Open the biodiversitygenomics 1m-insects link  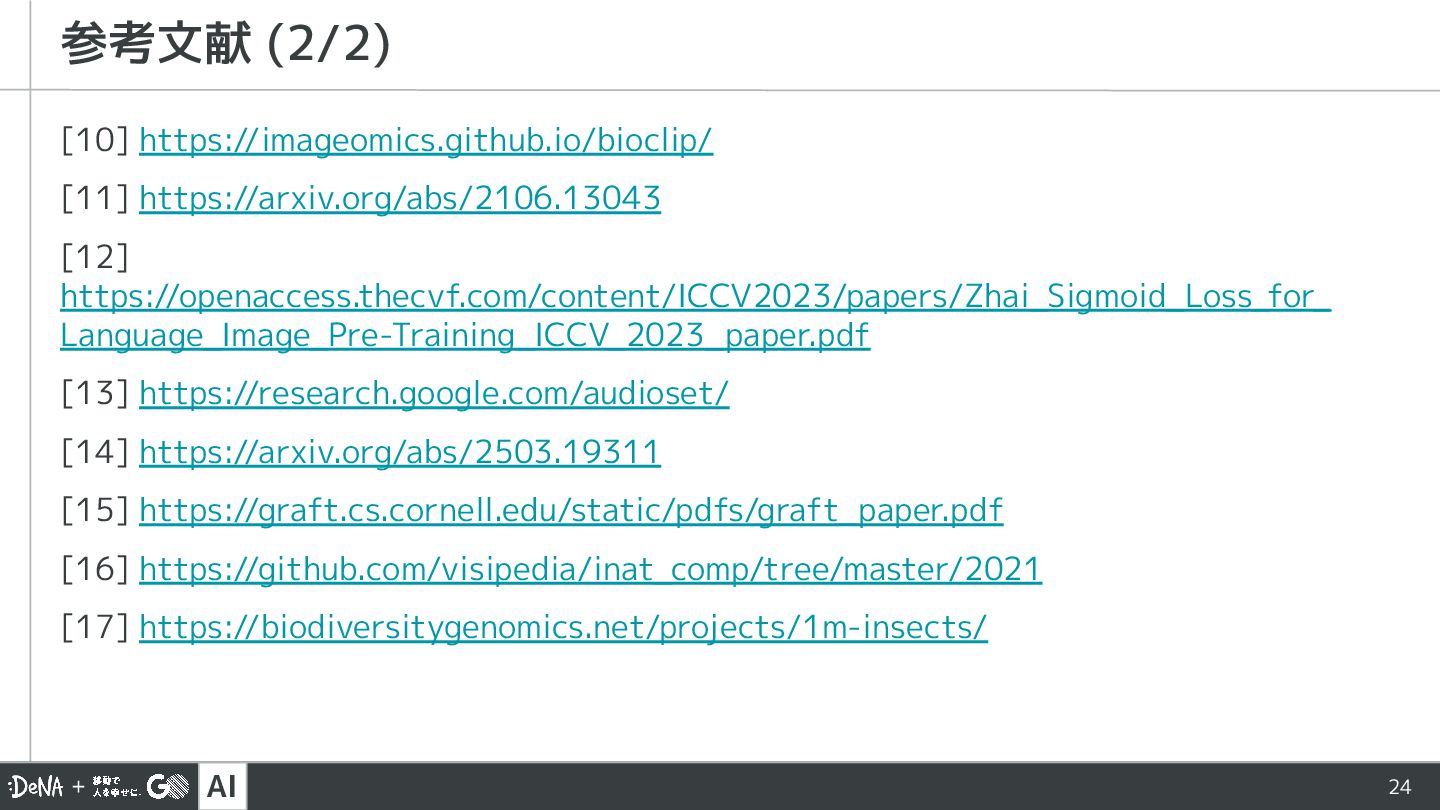tap(563, 627)
